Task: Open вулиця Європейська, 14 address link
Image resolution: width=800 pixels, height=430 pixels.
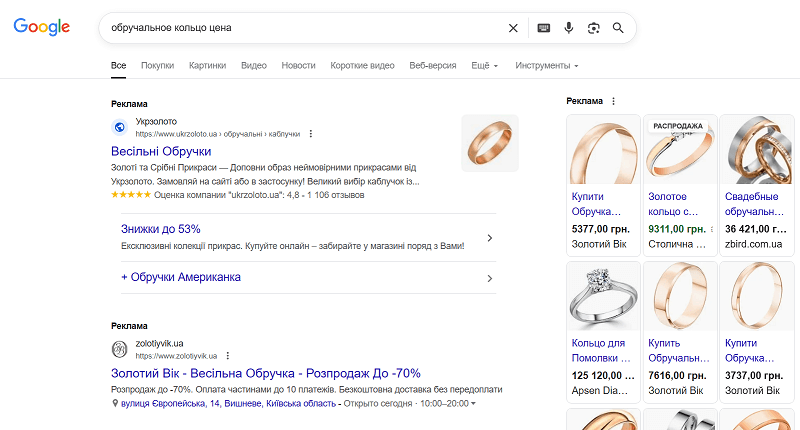Action: pyautogui.click(x=228, y=403)
